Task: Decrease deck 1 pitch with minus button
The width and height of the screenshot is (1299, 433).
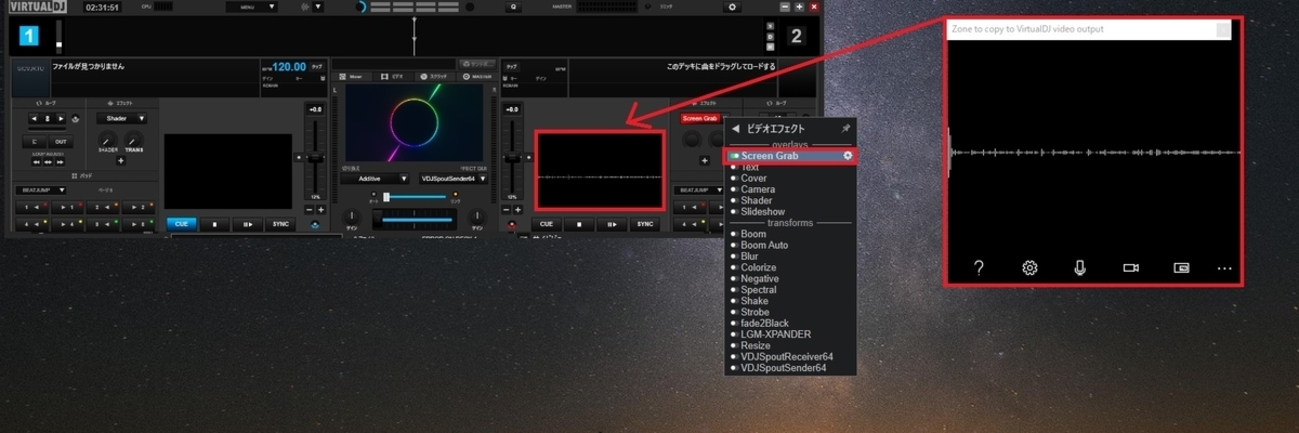Action: 309,210
